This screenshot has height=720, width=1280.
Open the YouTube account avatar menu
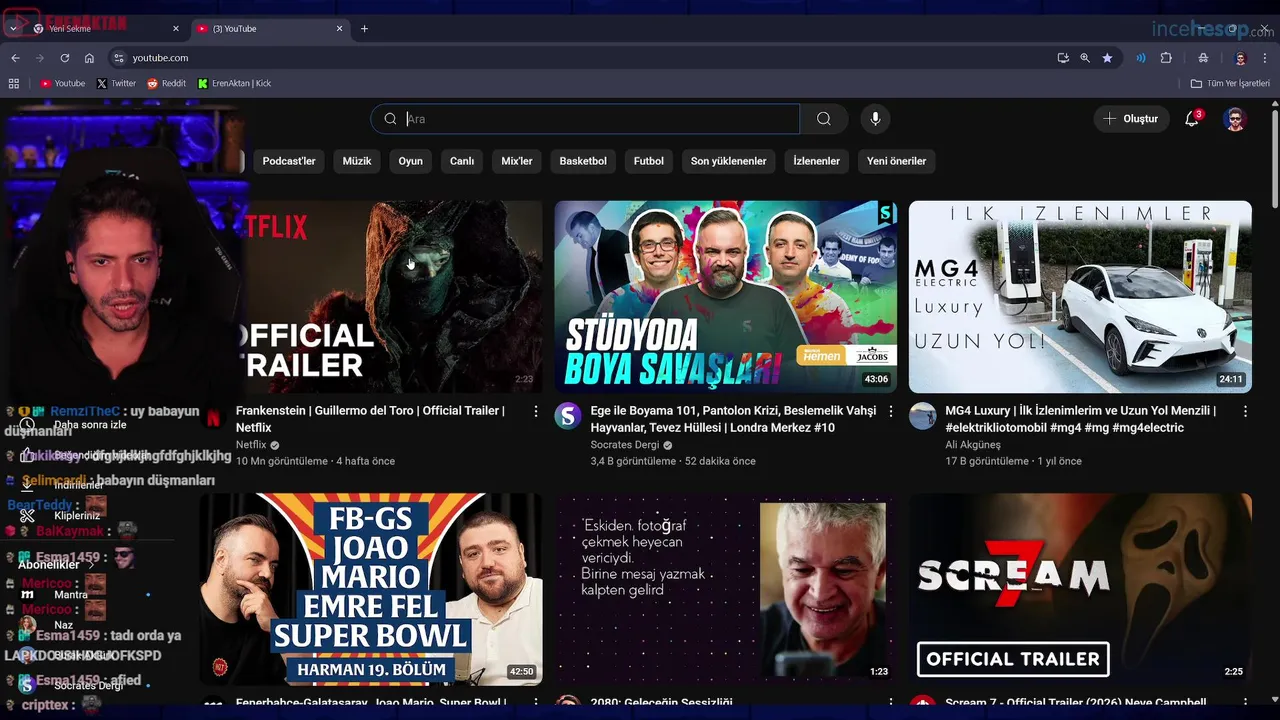1235,119
